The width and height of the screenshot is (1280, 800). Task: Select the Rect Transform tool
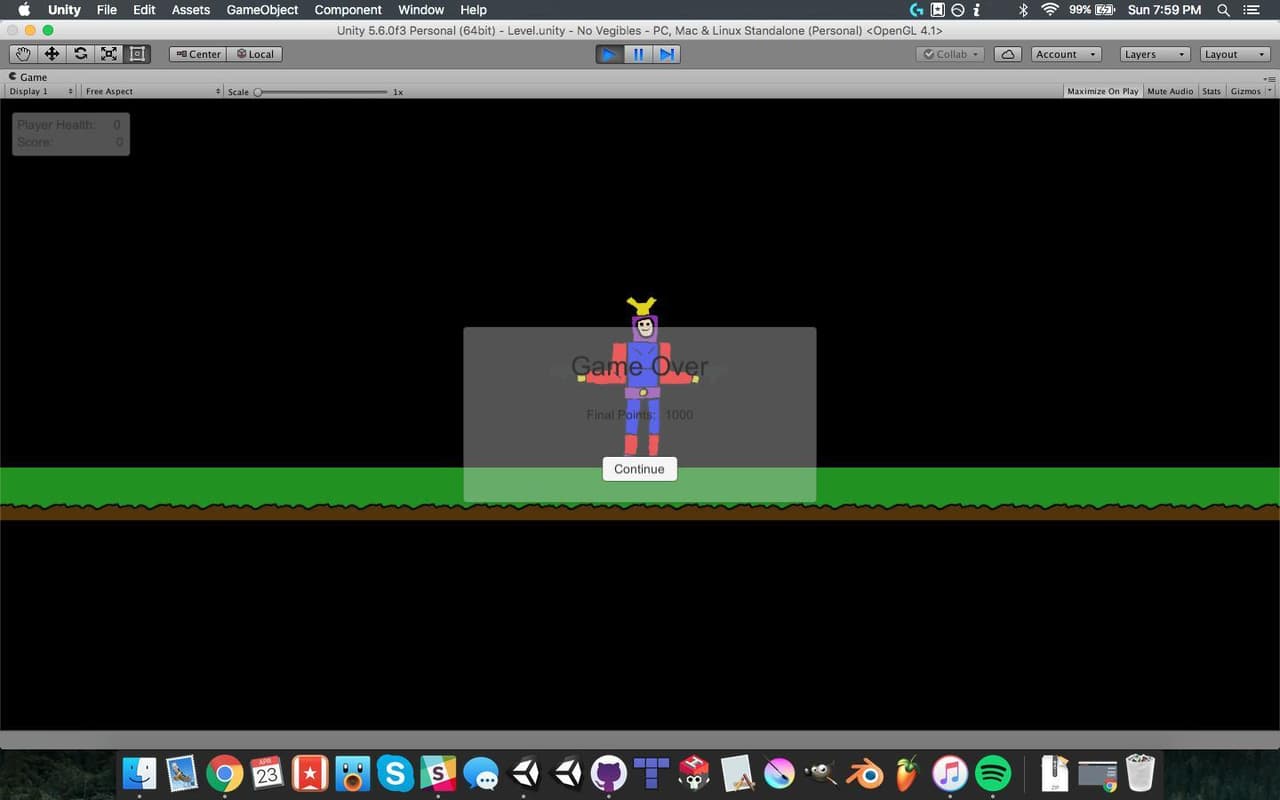(x=137, y=54)
